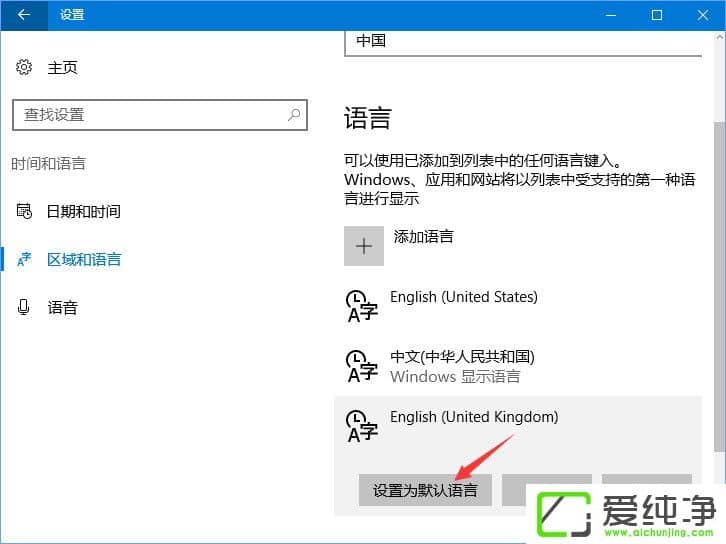The width and height of the screenshot is (726, 544).
Task: Click the 日期和时间 calendar clock icon
Action: (x=24, y=211)
